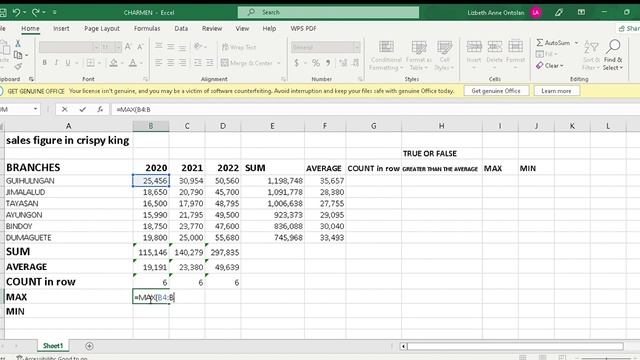Image resolution: width=640 pixels, height=360 pixels.
Task: Click the AutoSum sigma button
Action: [553, 43]
